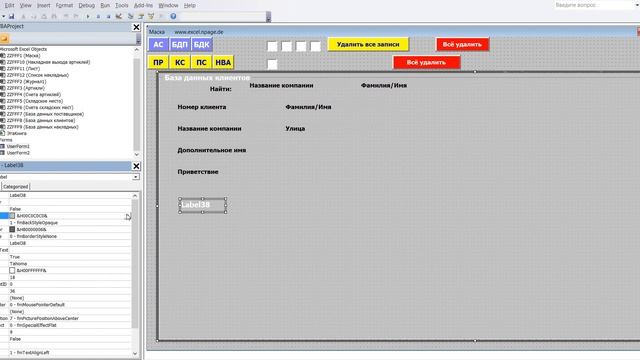Toggle Design Mode icon in the toolbar
640x360 pixels.
point(119,16)
